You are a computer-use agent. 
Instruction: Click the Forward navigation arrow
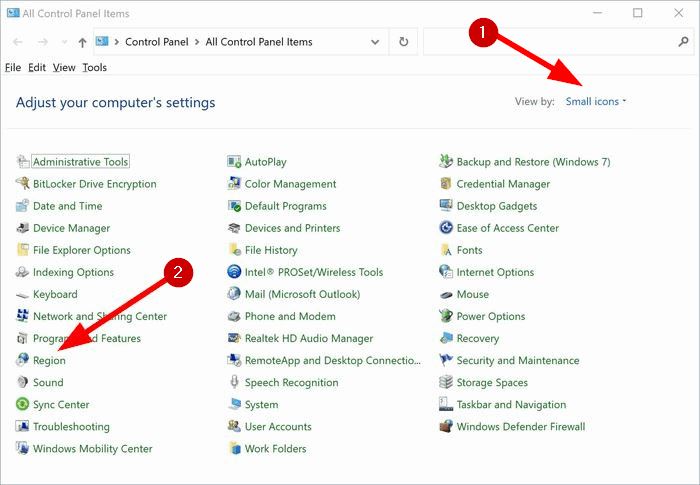tap(43, 42)
